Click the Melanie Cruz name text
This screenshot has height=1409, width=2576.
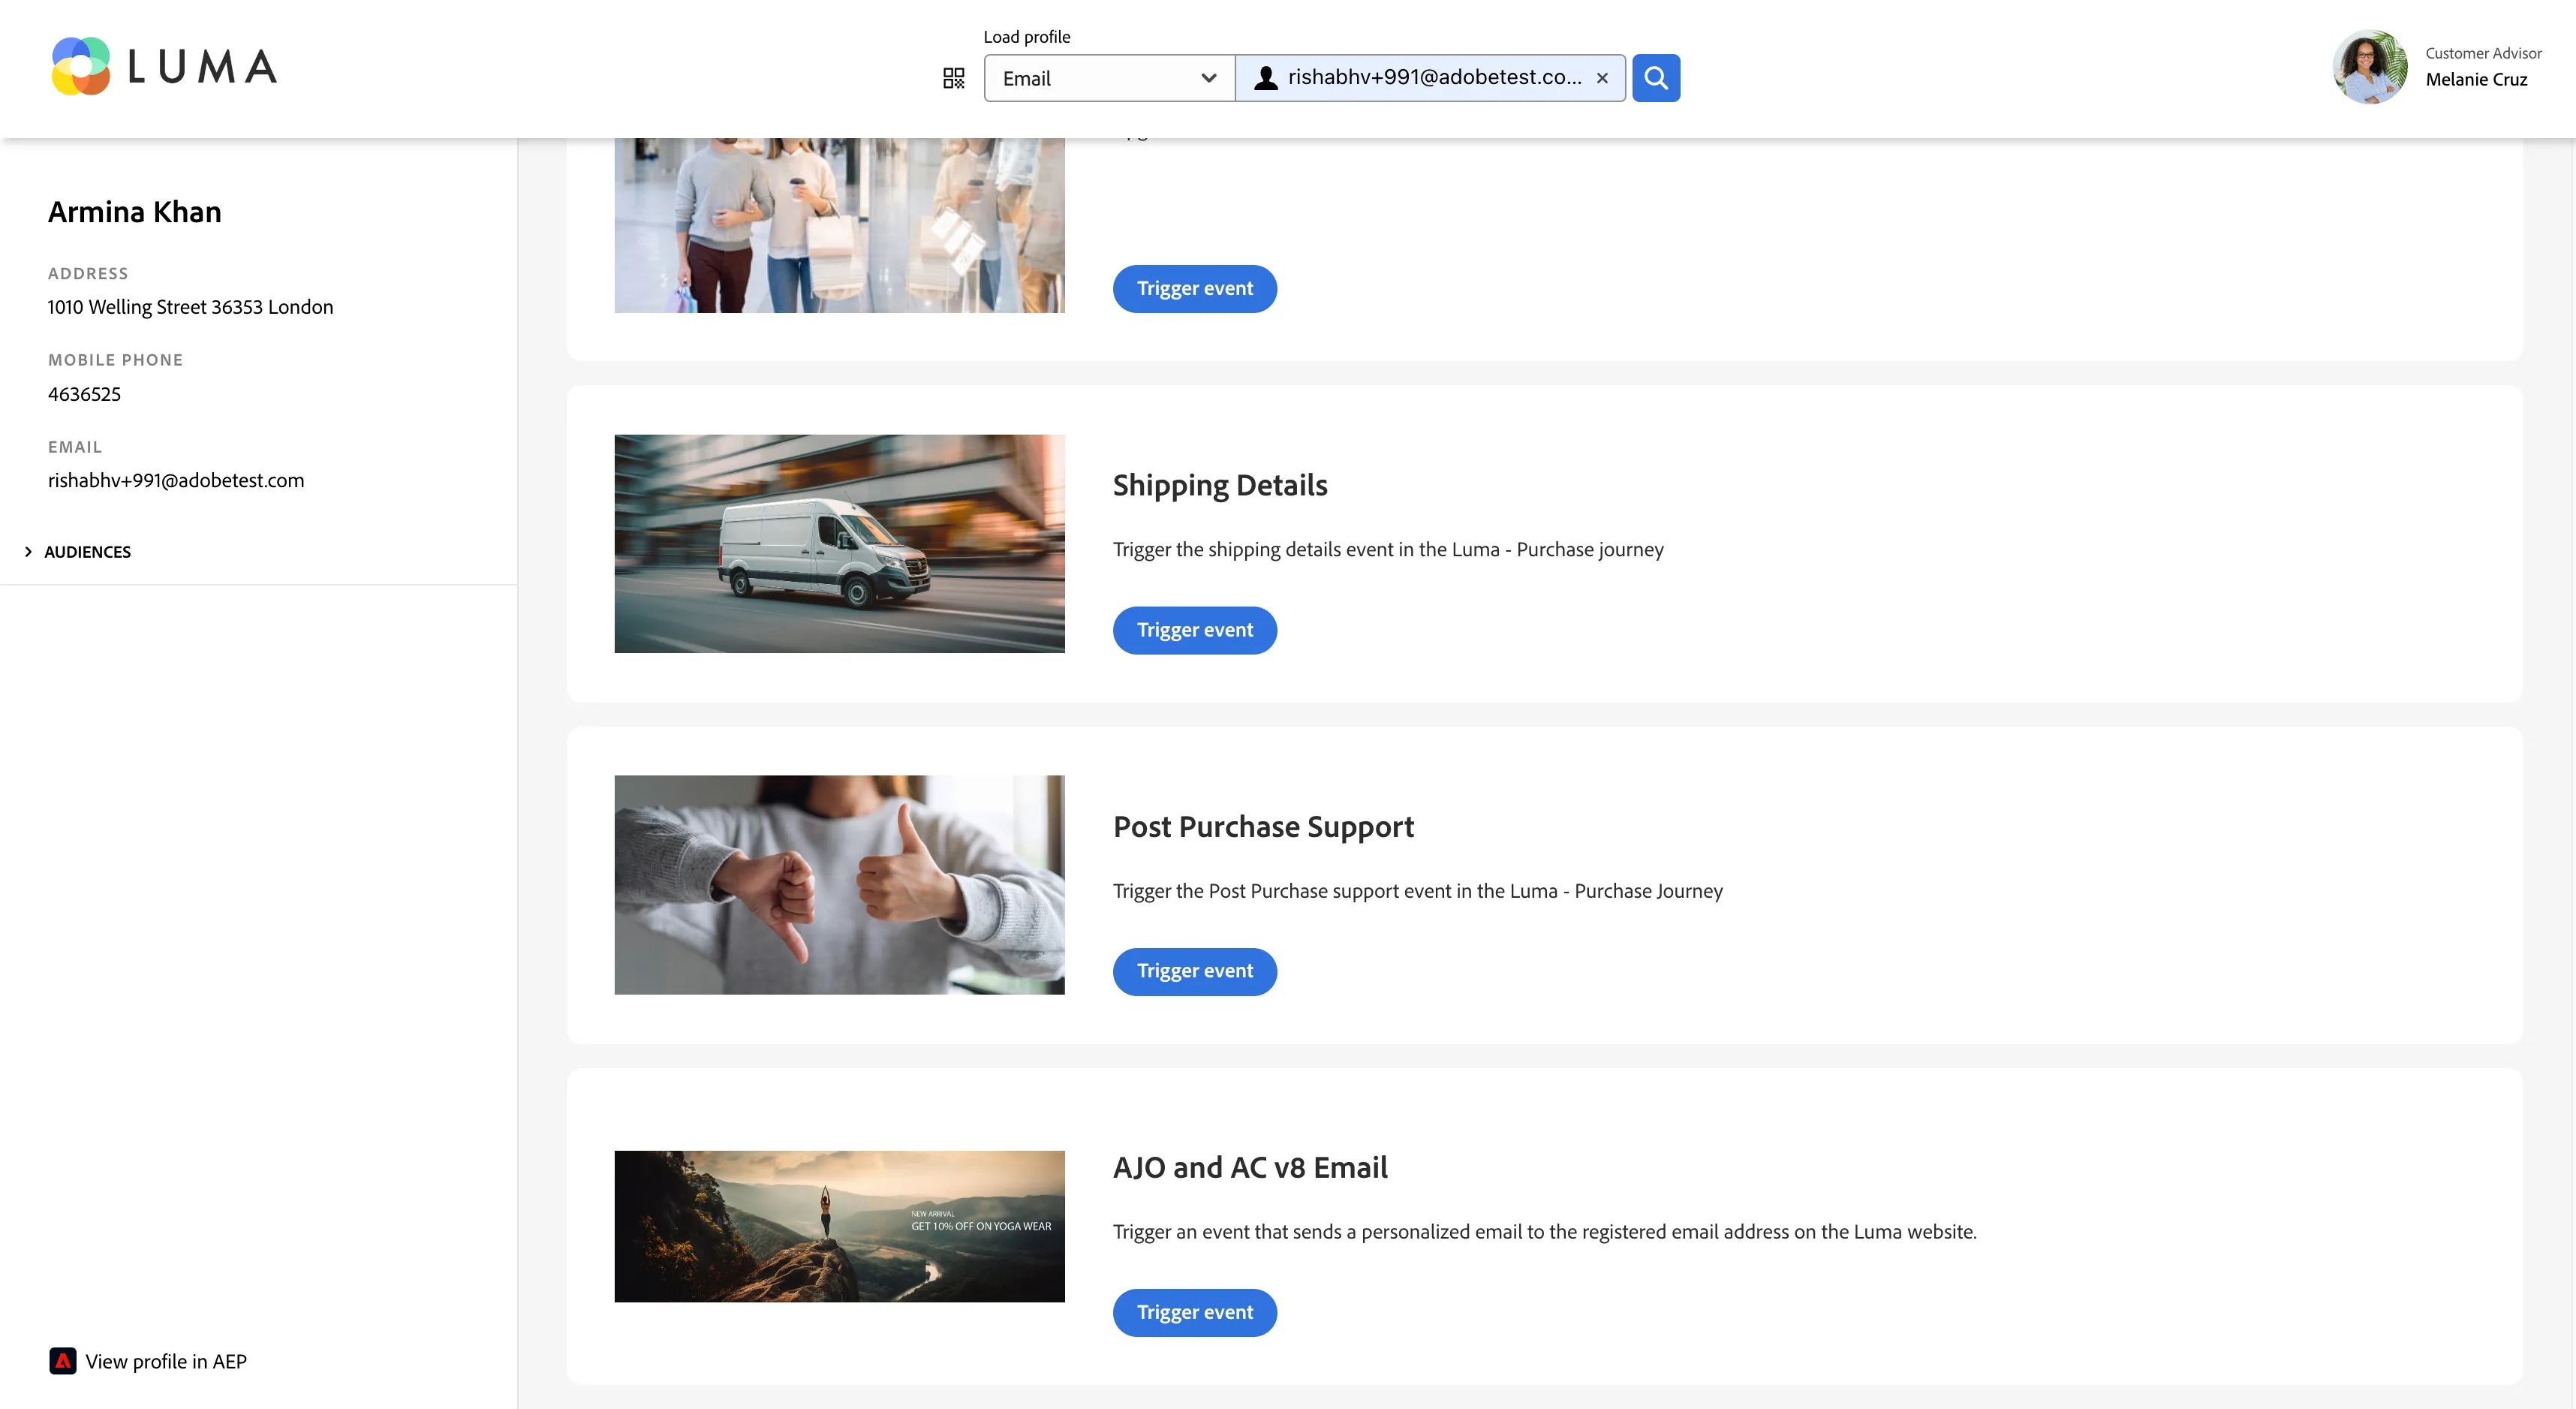2476,79
